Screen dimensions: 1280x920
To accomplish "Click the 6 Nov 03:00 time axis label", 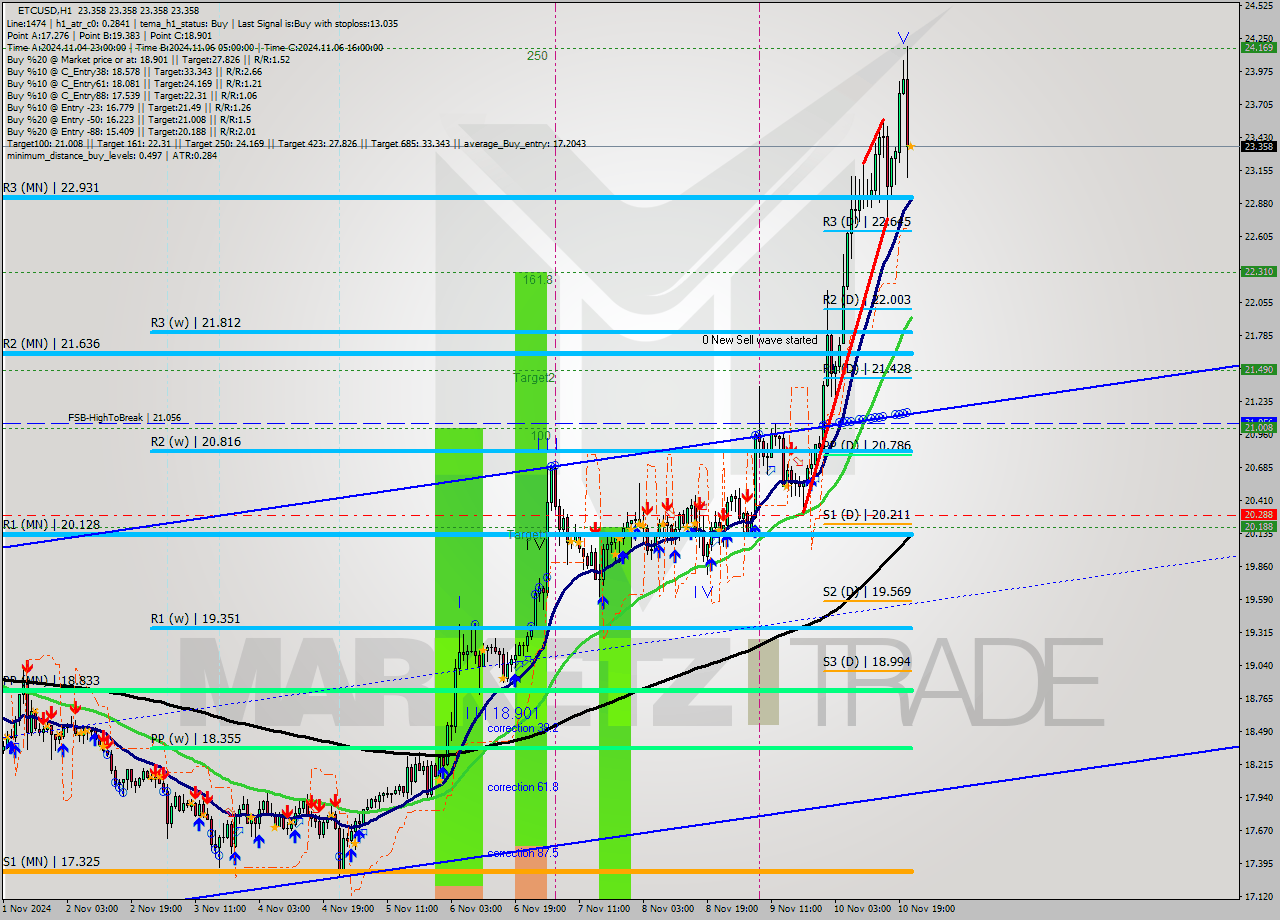I will 476,909.
